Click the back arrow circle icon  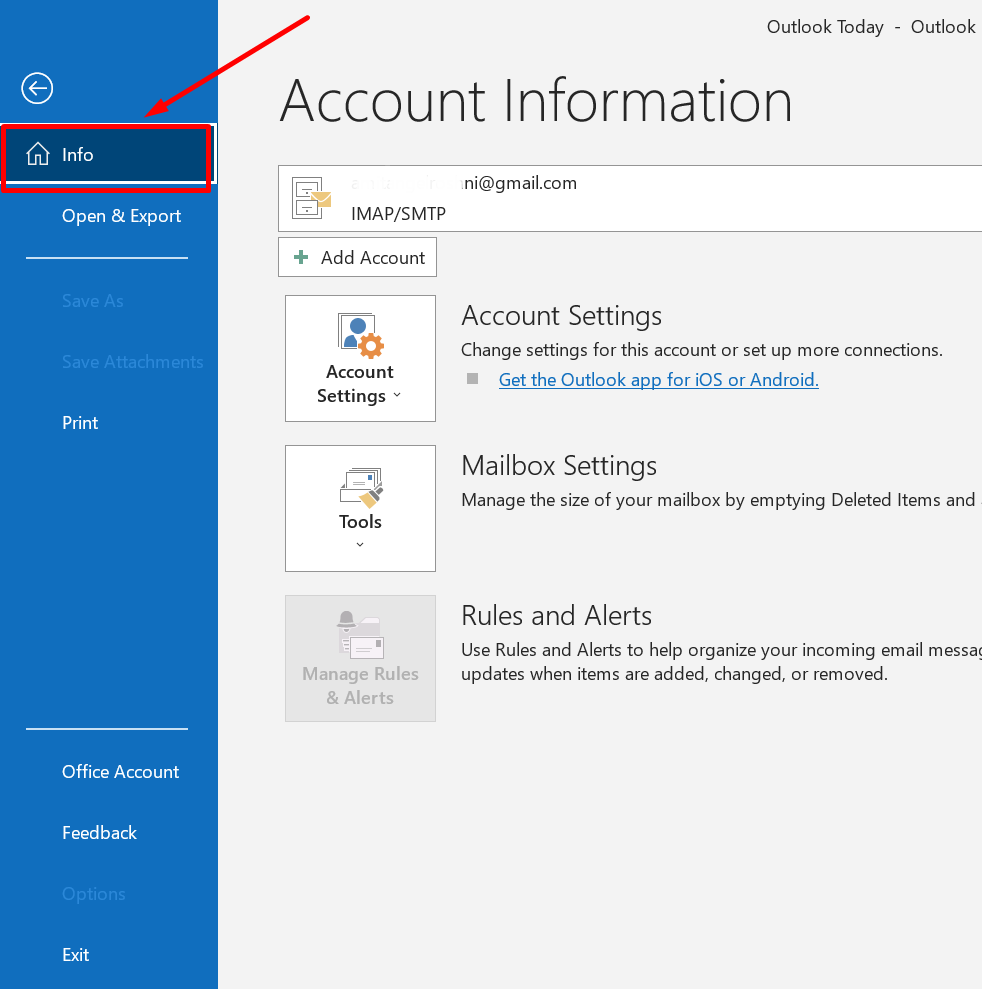[37, 88]
